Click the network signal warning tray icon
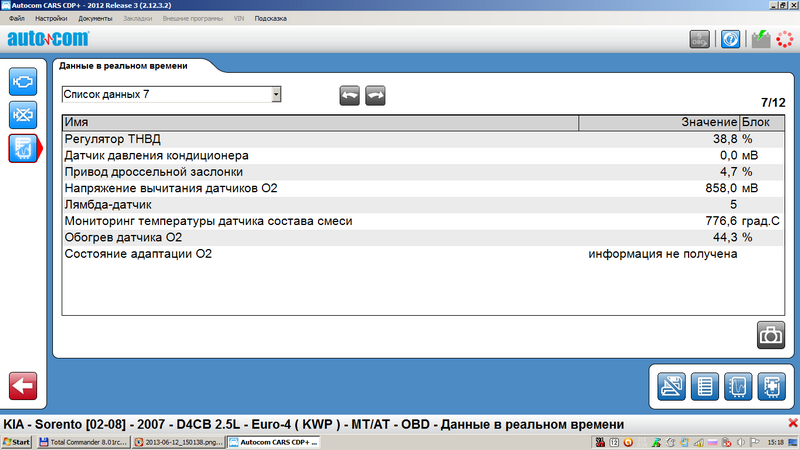Viewport: 800px width, 450px height. 698,442
